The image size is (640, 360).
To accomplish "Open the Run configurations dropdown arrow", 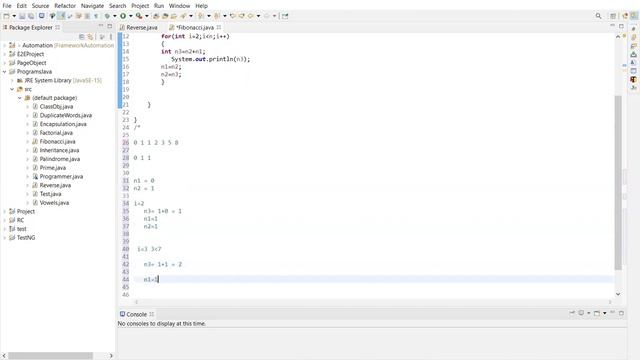I will 131,16.
